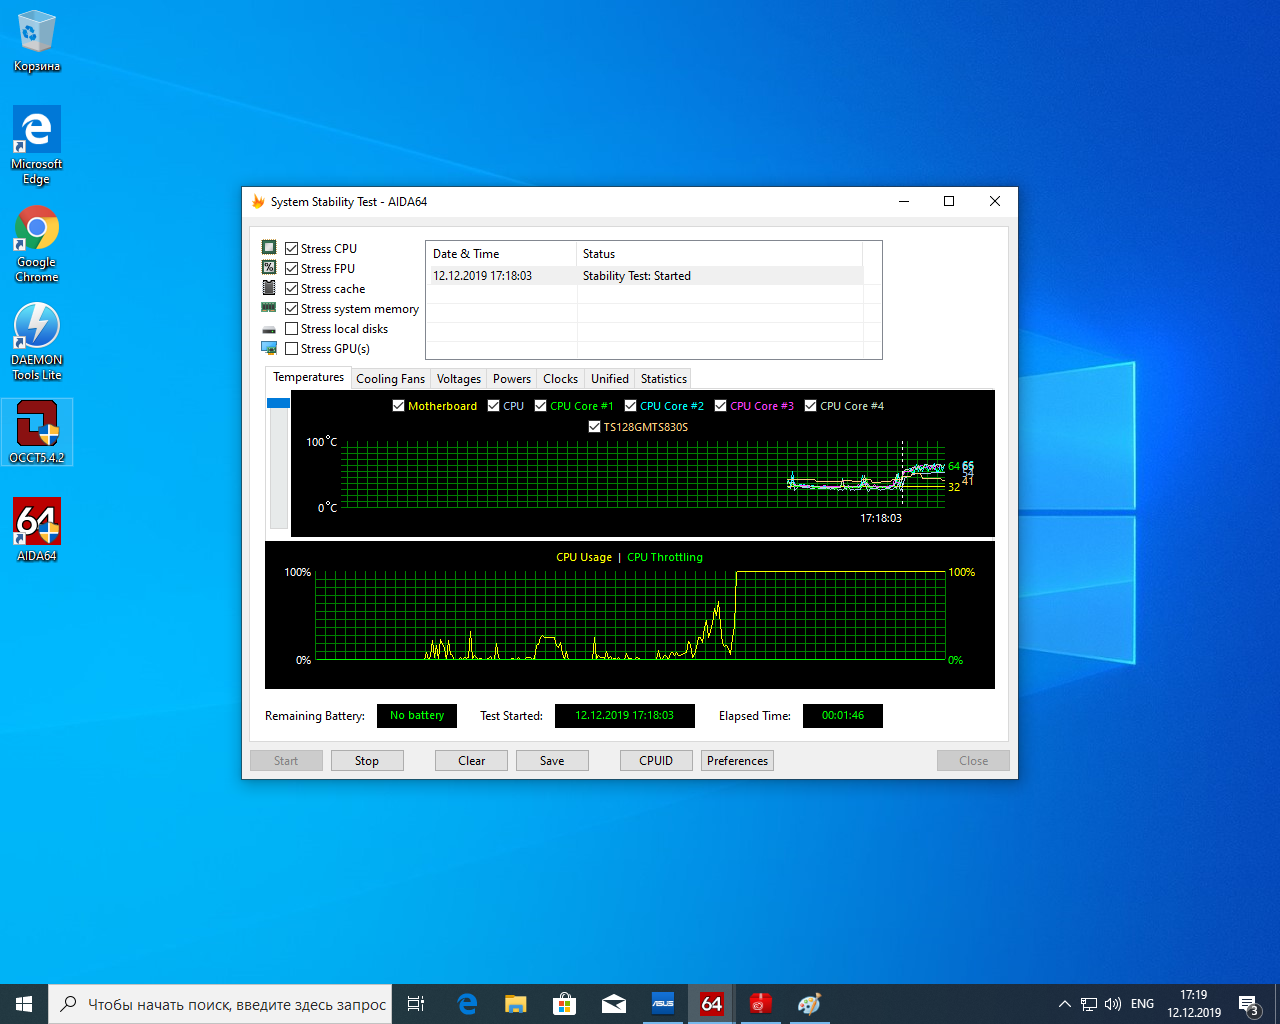This screenshot has width=1280, height=1024.
Task: Open Microsoft Store from the taskbar
Action: [565, 1004]
